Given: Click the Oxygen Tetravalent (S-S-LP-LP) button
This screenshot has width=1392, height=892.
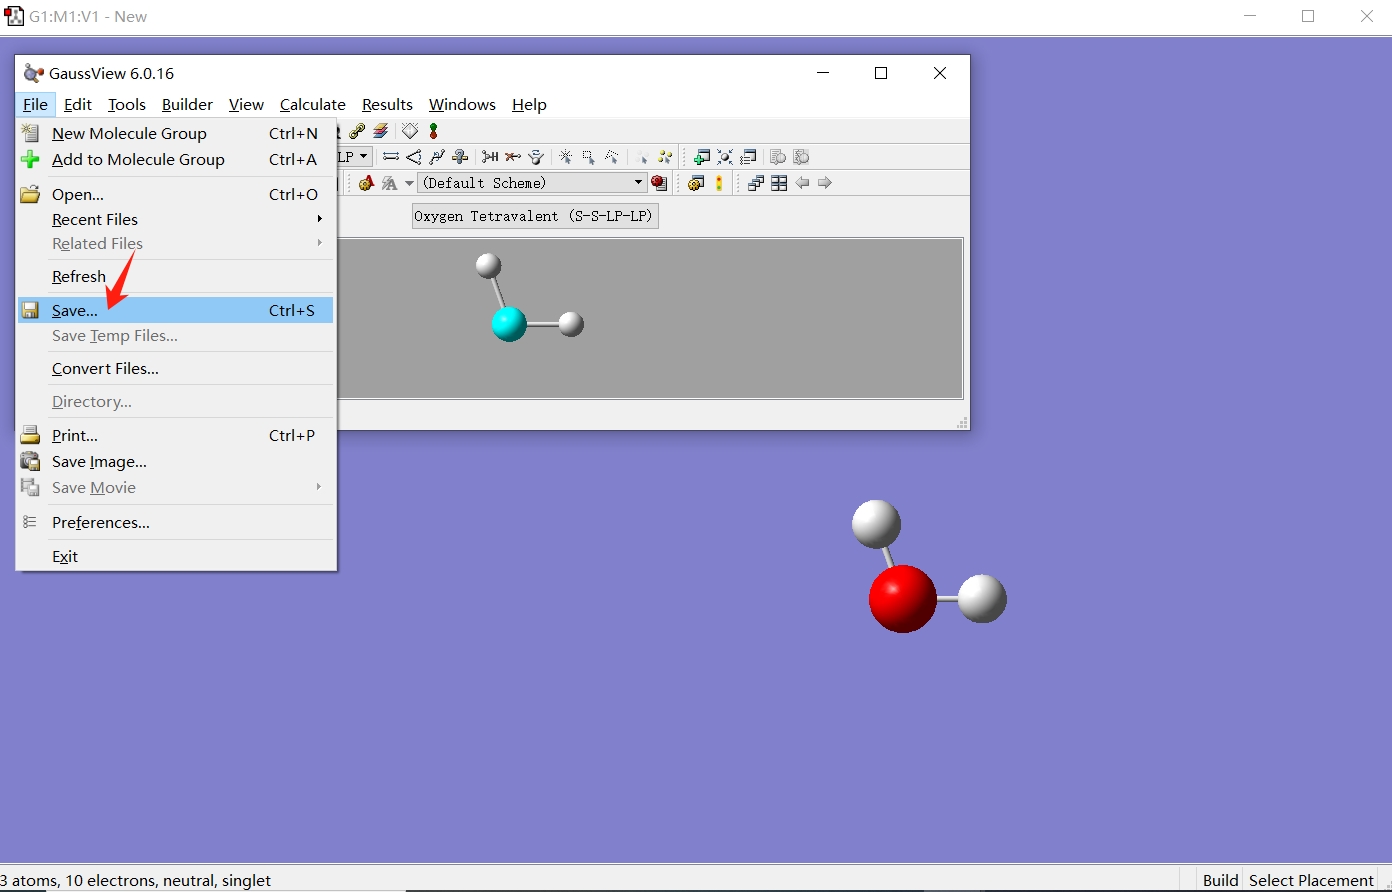Looking at the screenshot, I should click(x=535, y=216).
